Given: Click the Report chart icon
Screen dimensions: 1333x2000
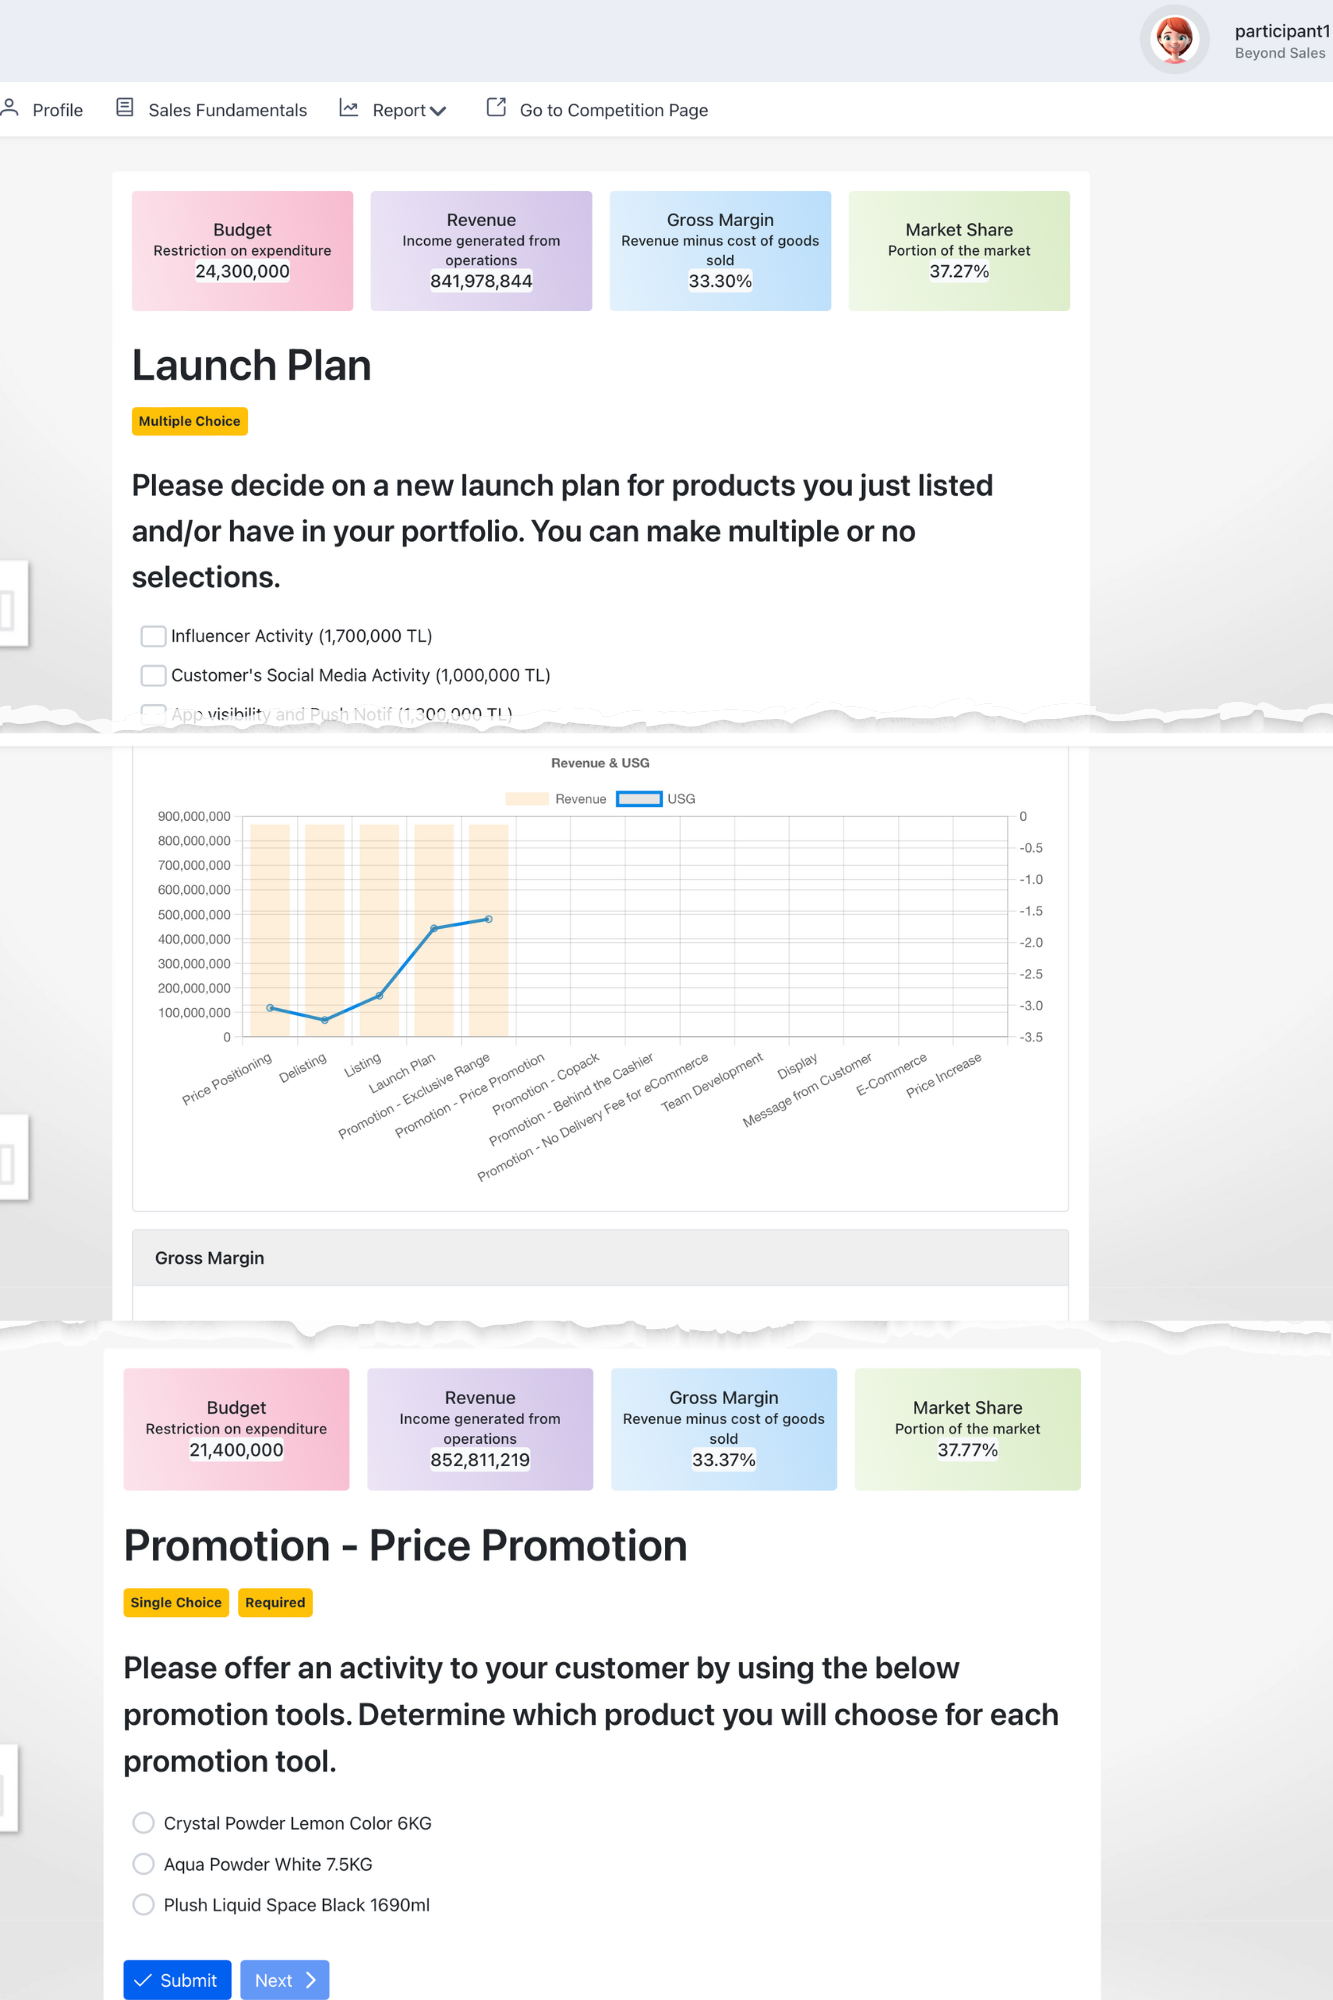Looking at the screenshot, I should coord(349,108).
